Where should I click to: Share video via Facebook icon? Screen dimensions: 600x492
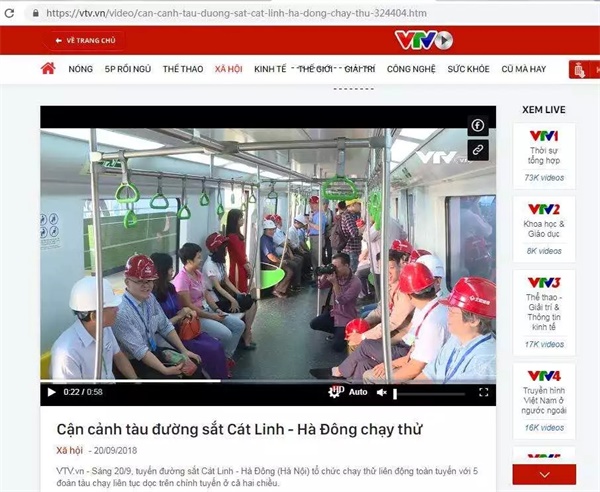click(478, 125)
